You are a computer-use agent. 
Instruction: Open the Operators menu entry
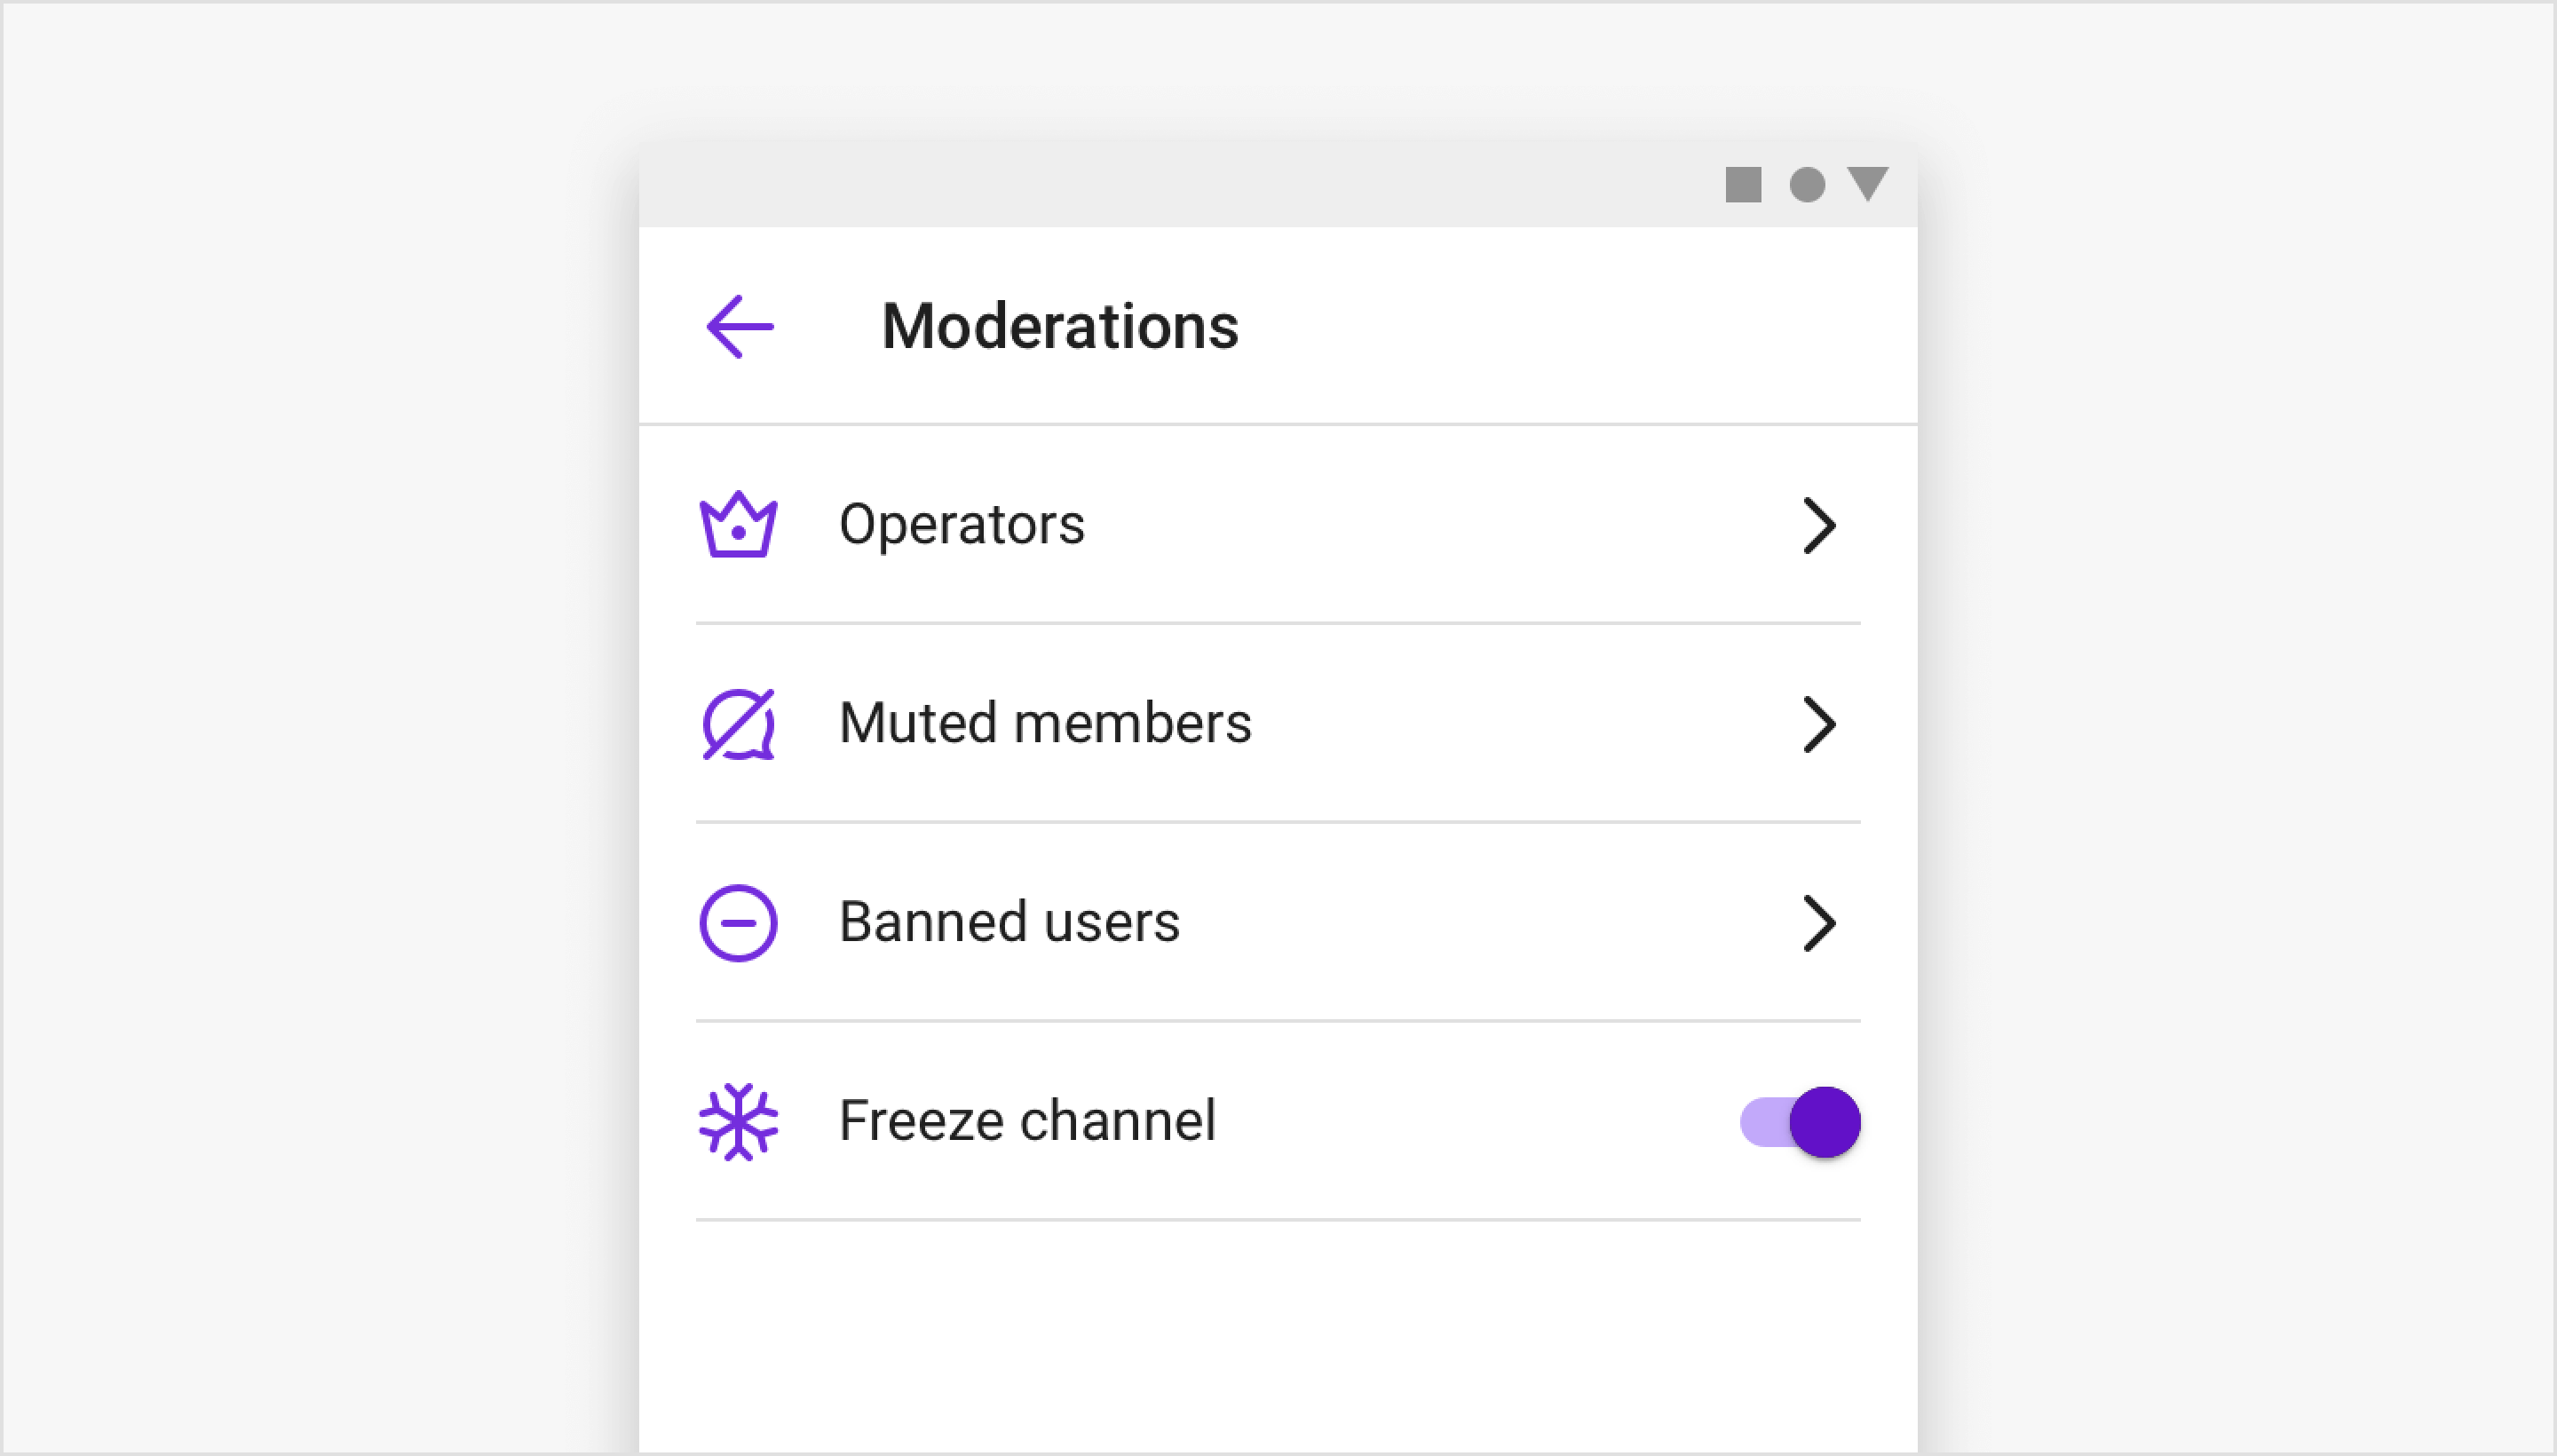tap(1278, 525)
